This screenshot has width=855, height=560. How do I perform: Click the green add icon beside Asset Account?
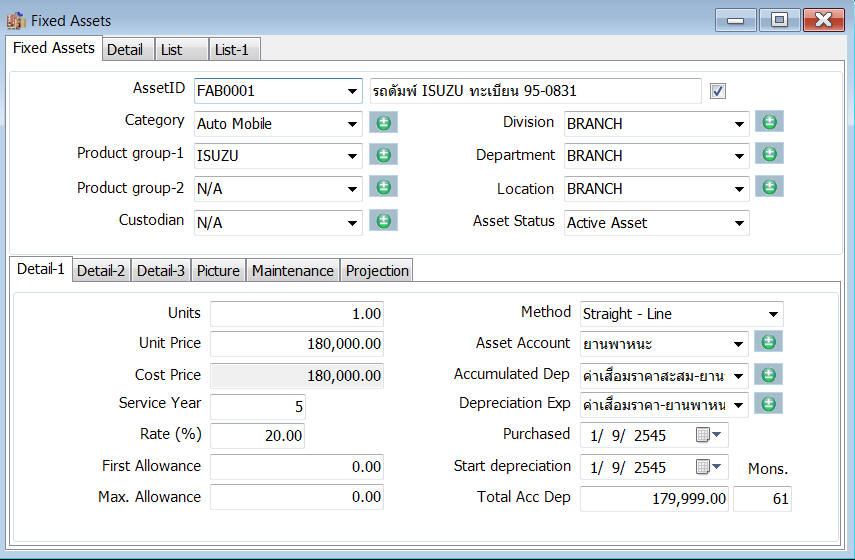coord(768,341)
